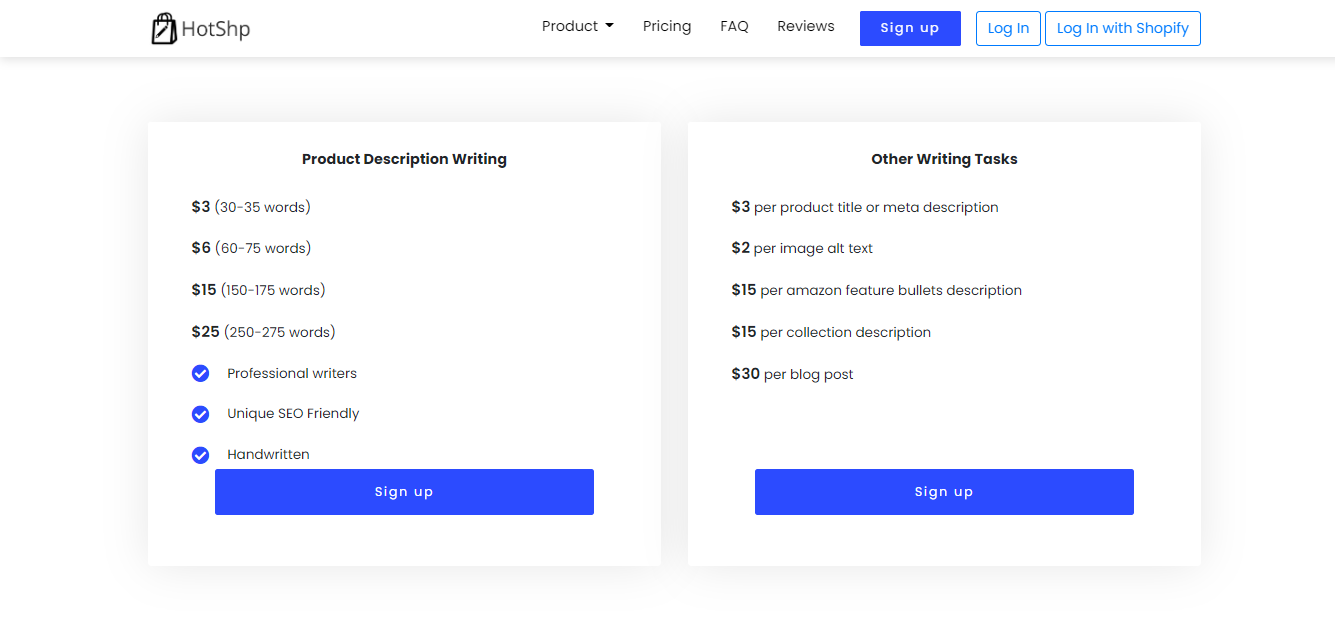This screenshot has width=1335, height=625.
Task: Click the checkmark icon beside Unique SEO Friendly
Action: (200, 414)
